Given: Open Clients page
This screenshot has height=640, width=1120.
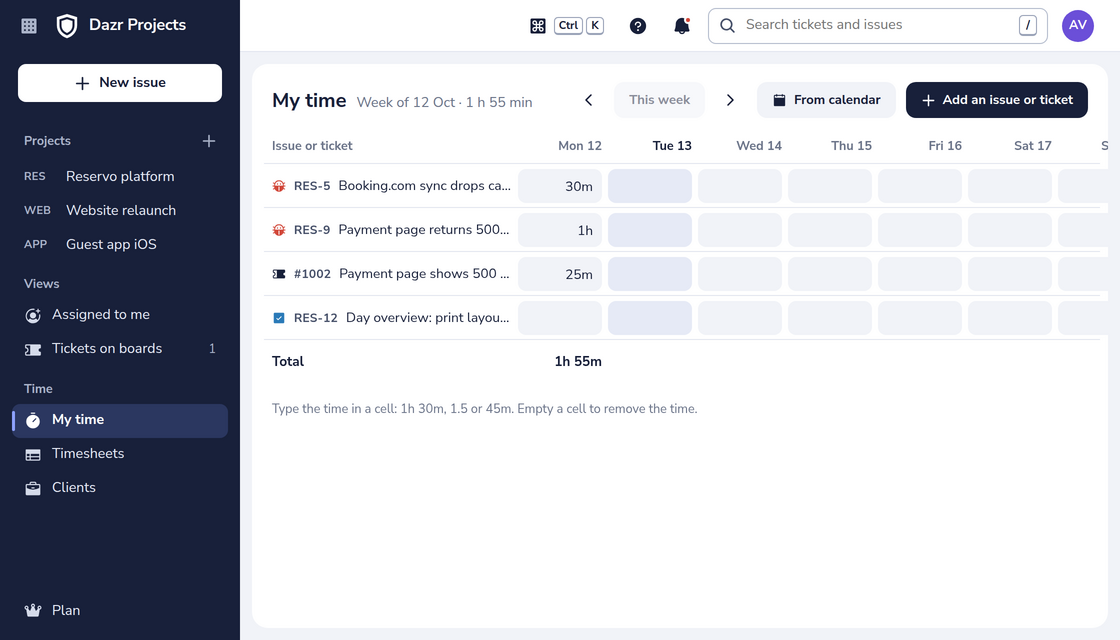Looking at the screenshot, I should (x=120, y=488).
